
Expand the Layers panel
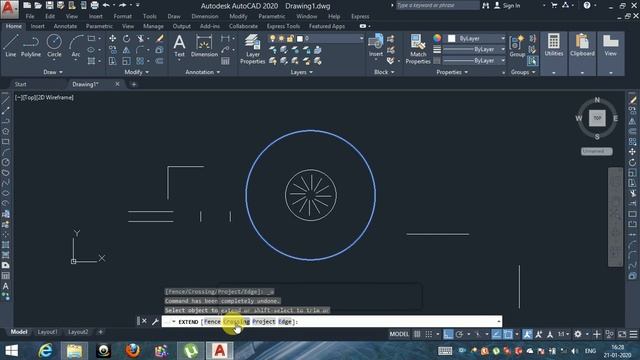(302, 72)
